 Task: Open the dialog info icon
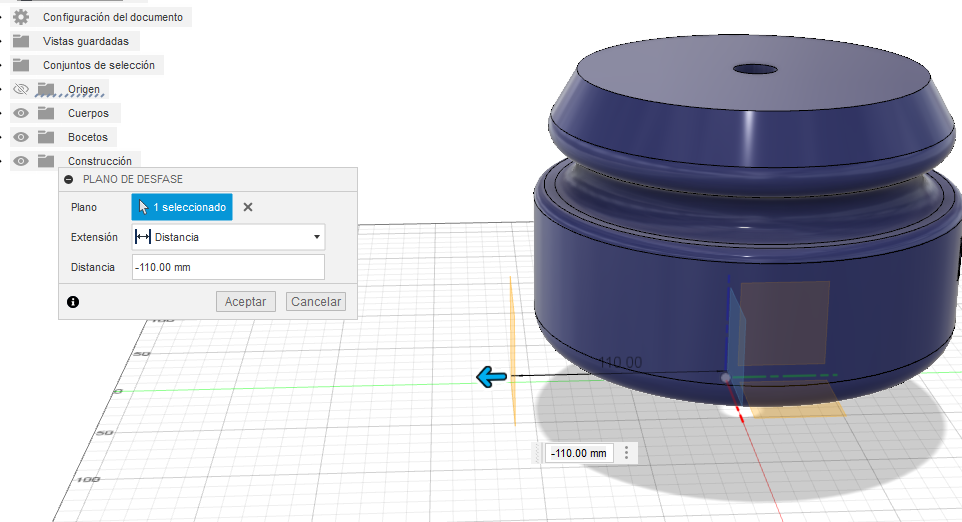click(73, 302)
